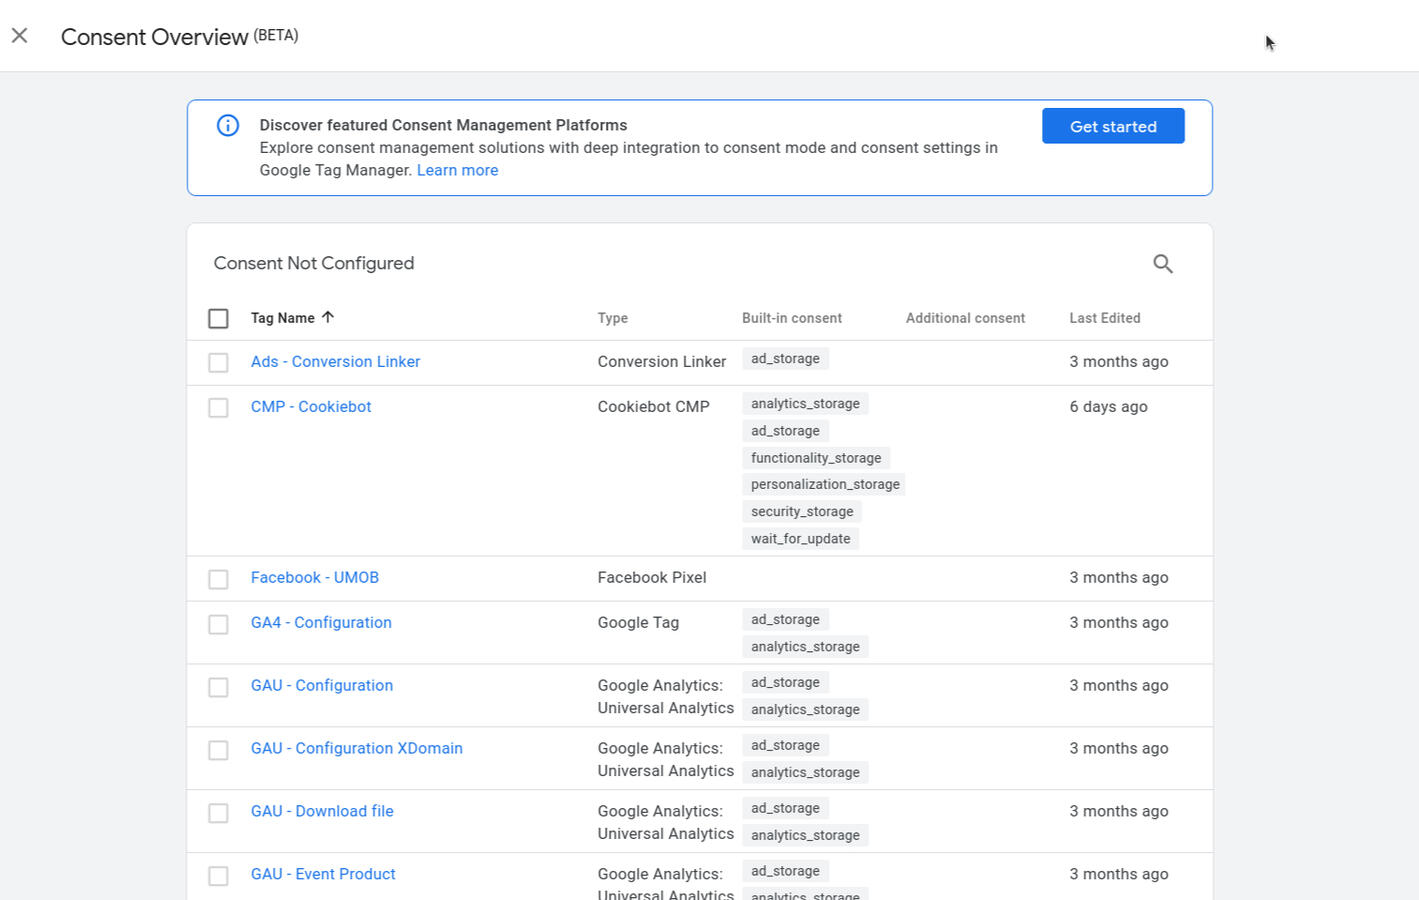Check the CMP - Cookiebot row checkbox
This screenshot has height=900, width=1419.
[218, 407]
